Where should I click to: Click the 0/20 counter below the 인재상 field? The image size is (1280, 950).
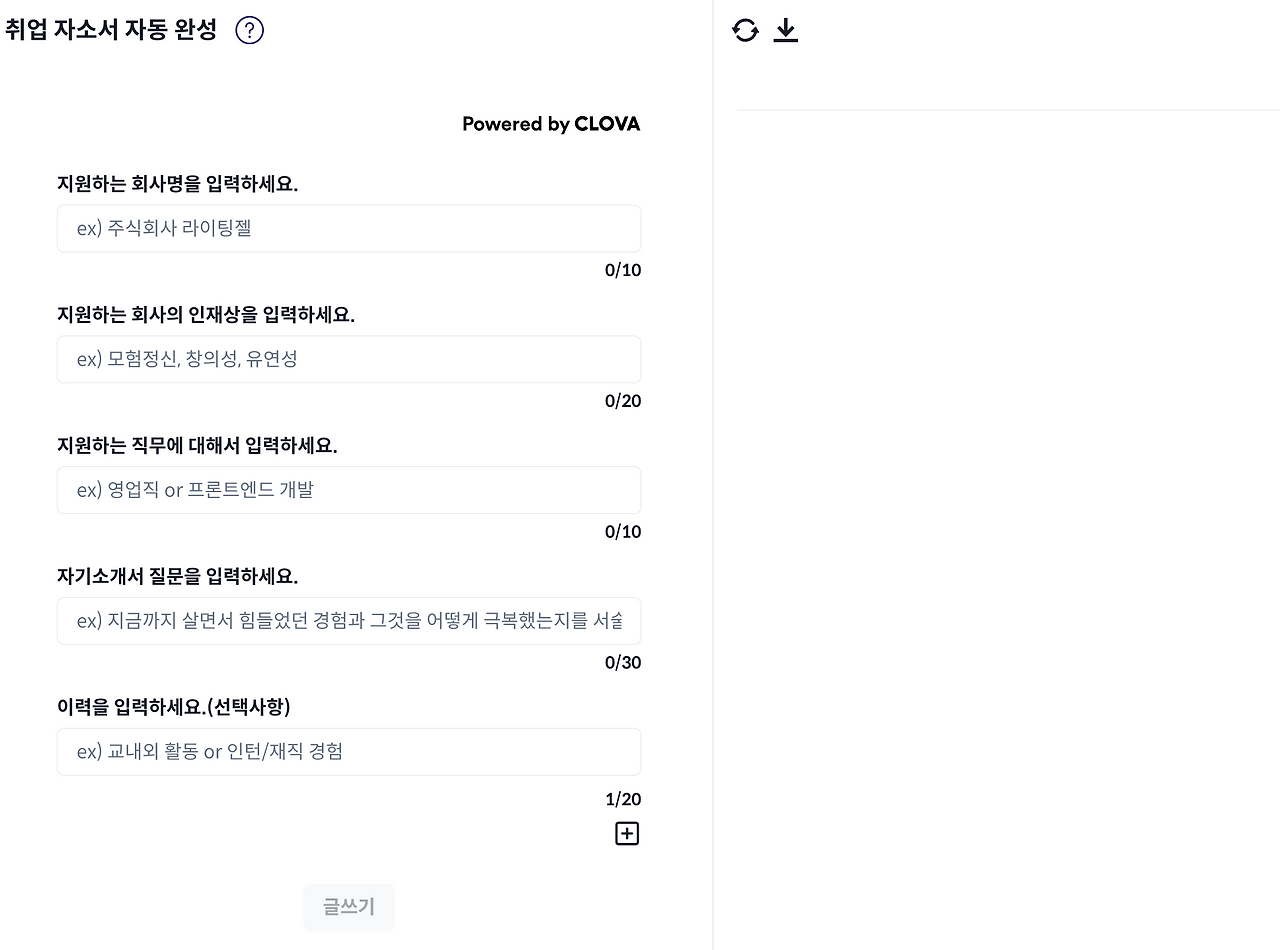(x=623, y=400)
